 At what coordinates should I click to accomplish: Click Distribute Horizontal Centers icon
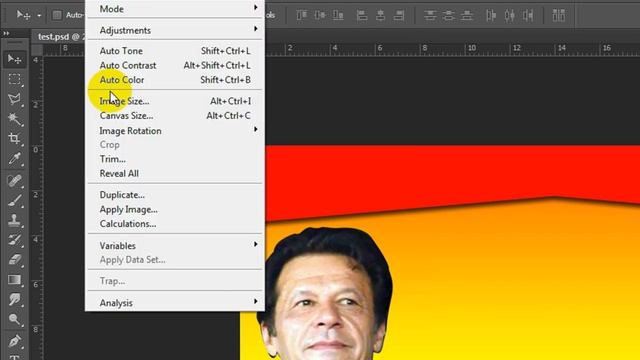[509, 16]
